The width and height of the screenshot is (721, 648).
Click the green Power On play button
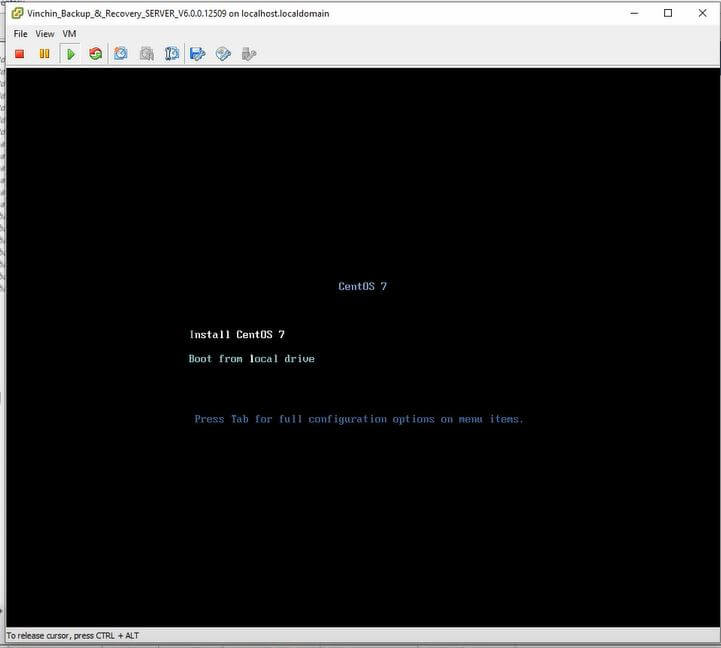[x=70, y=54]
